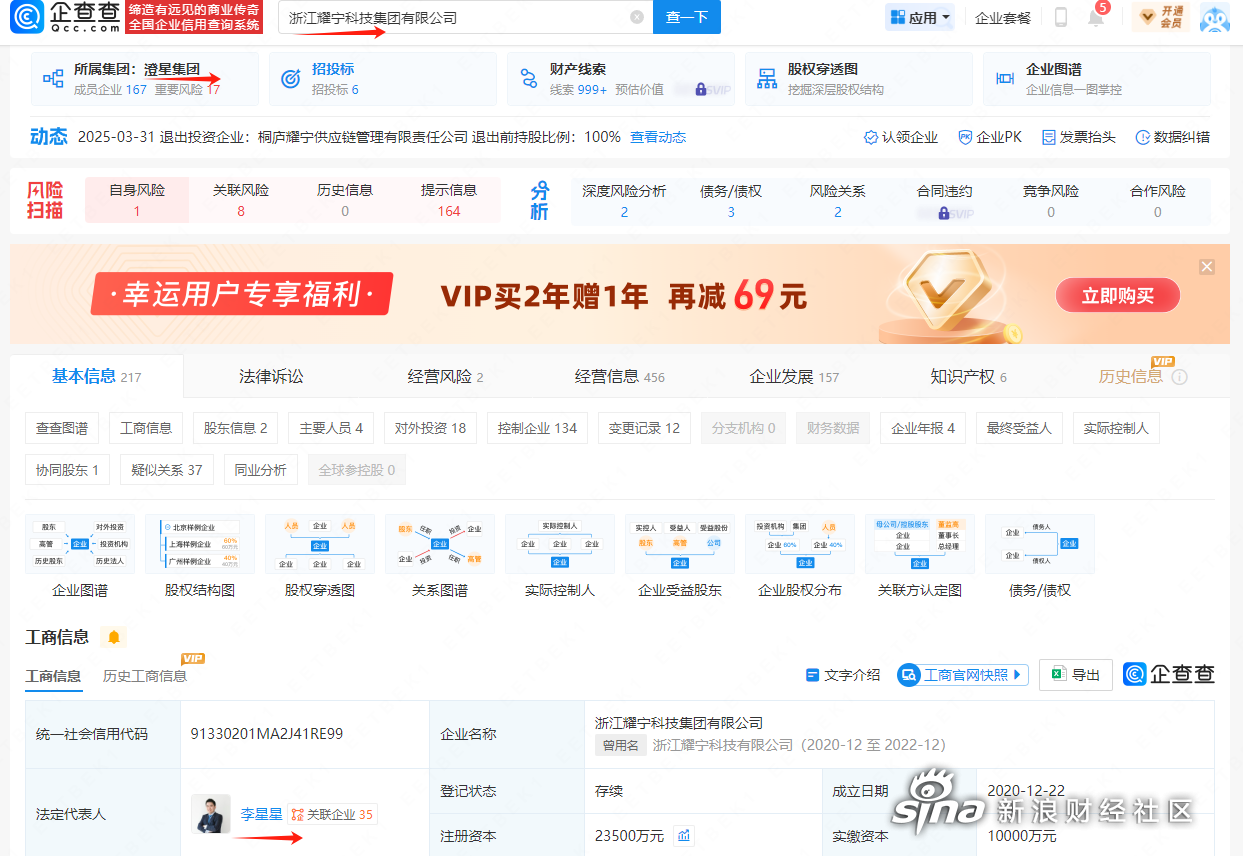This screenshot has height=856, width=1243.
Task: Open the 招投标 card
Action: [382, 79]
